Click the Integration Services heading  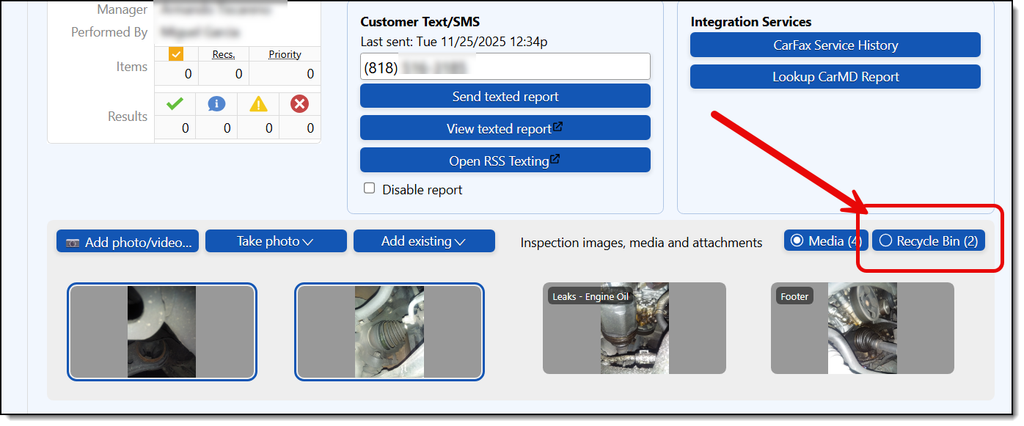click(751, 22)
